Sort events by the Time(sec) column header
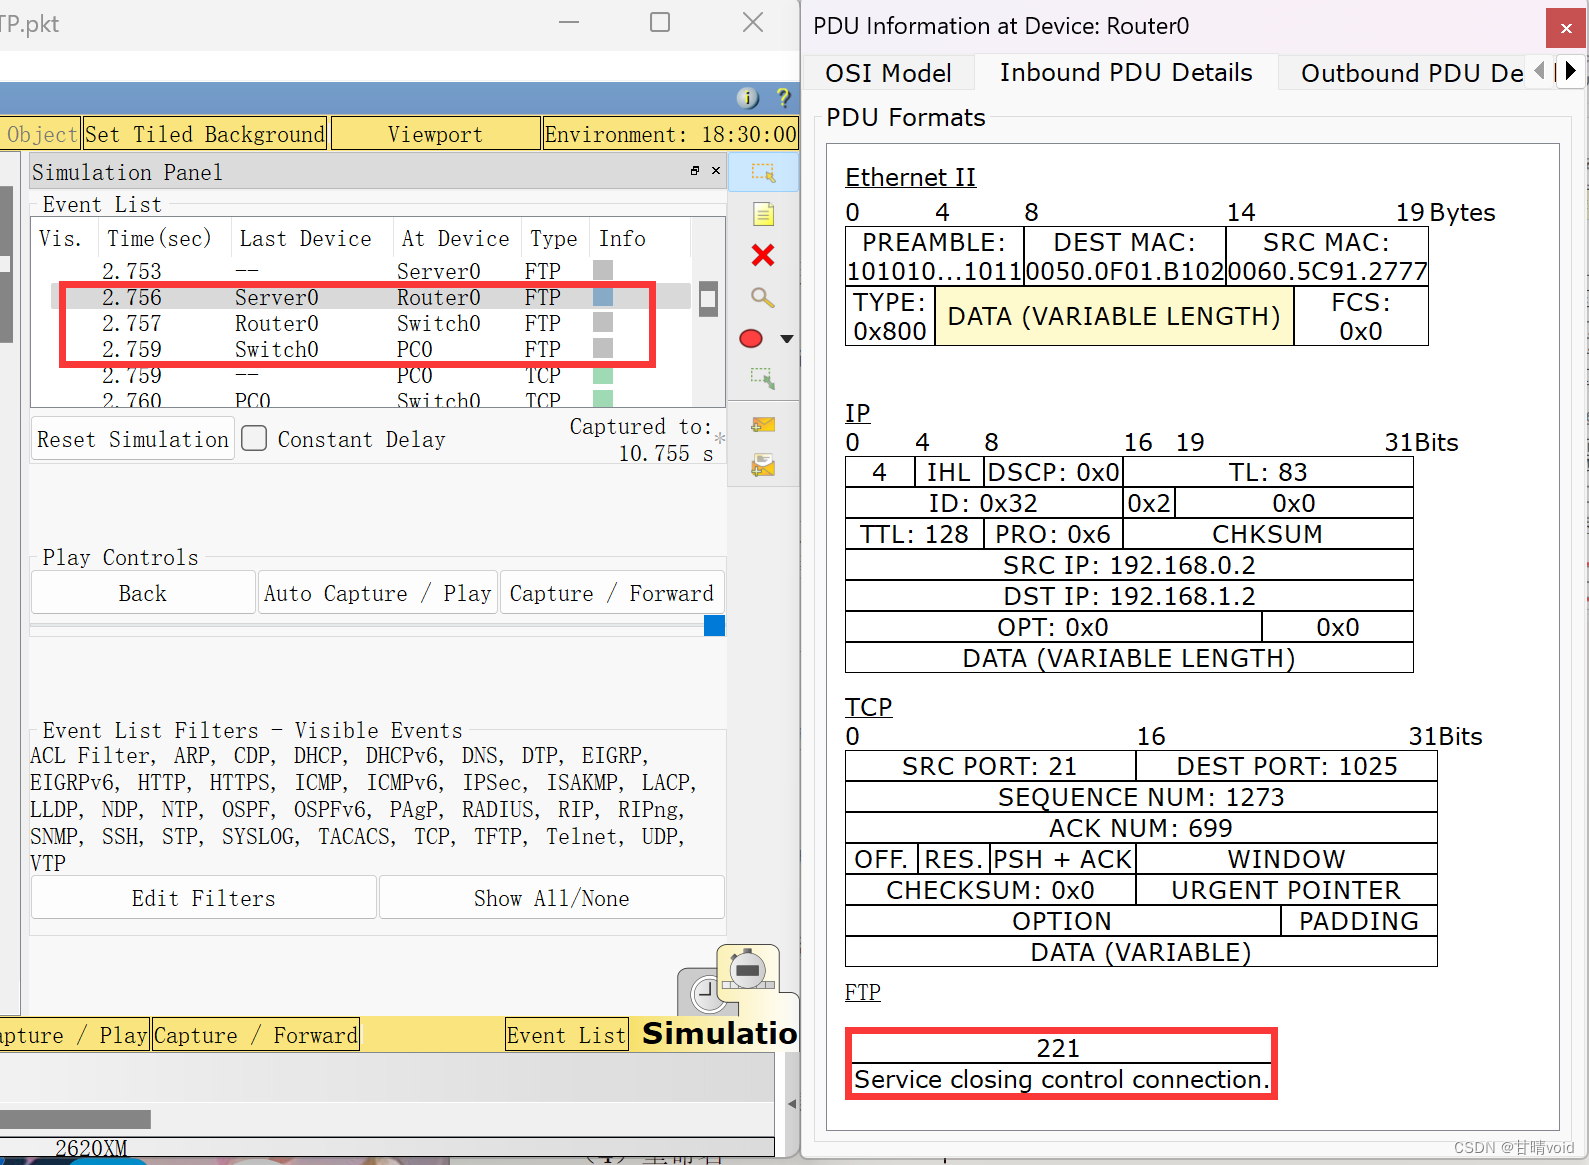This screenshot has width=1589, height=1165. pyautogui.click(x=160, y=238)
